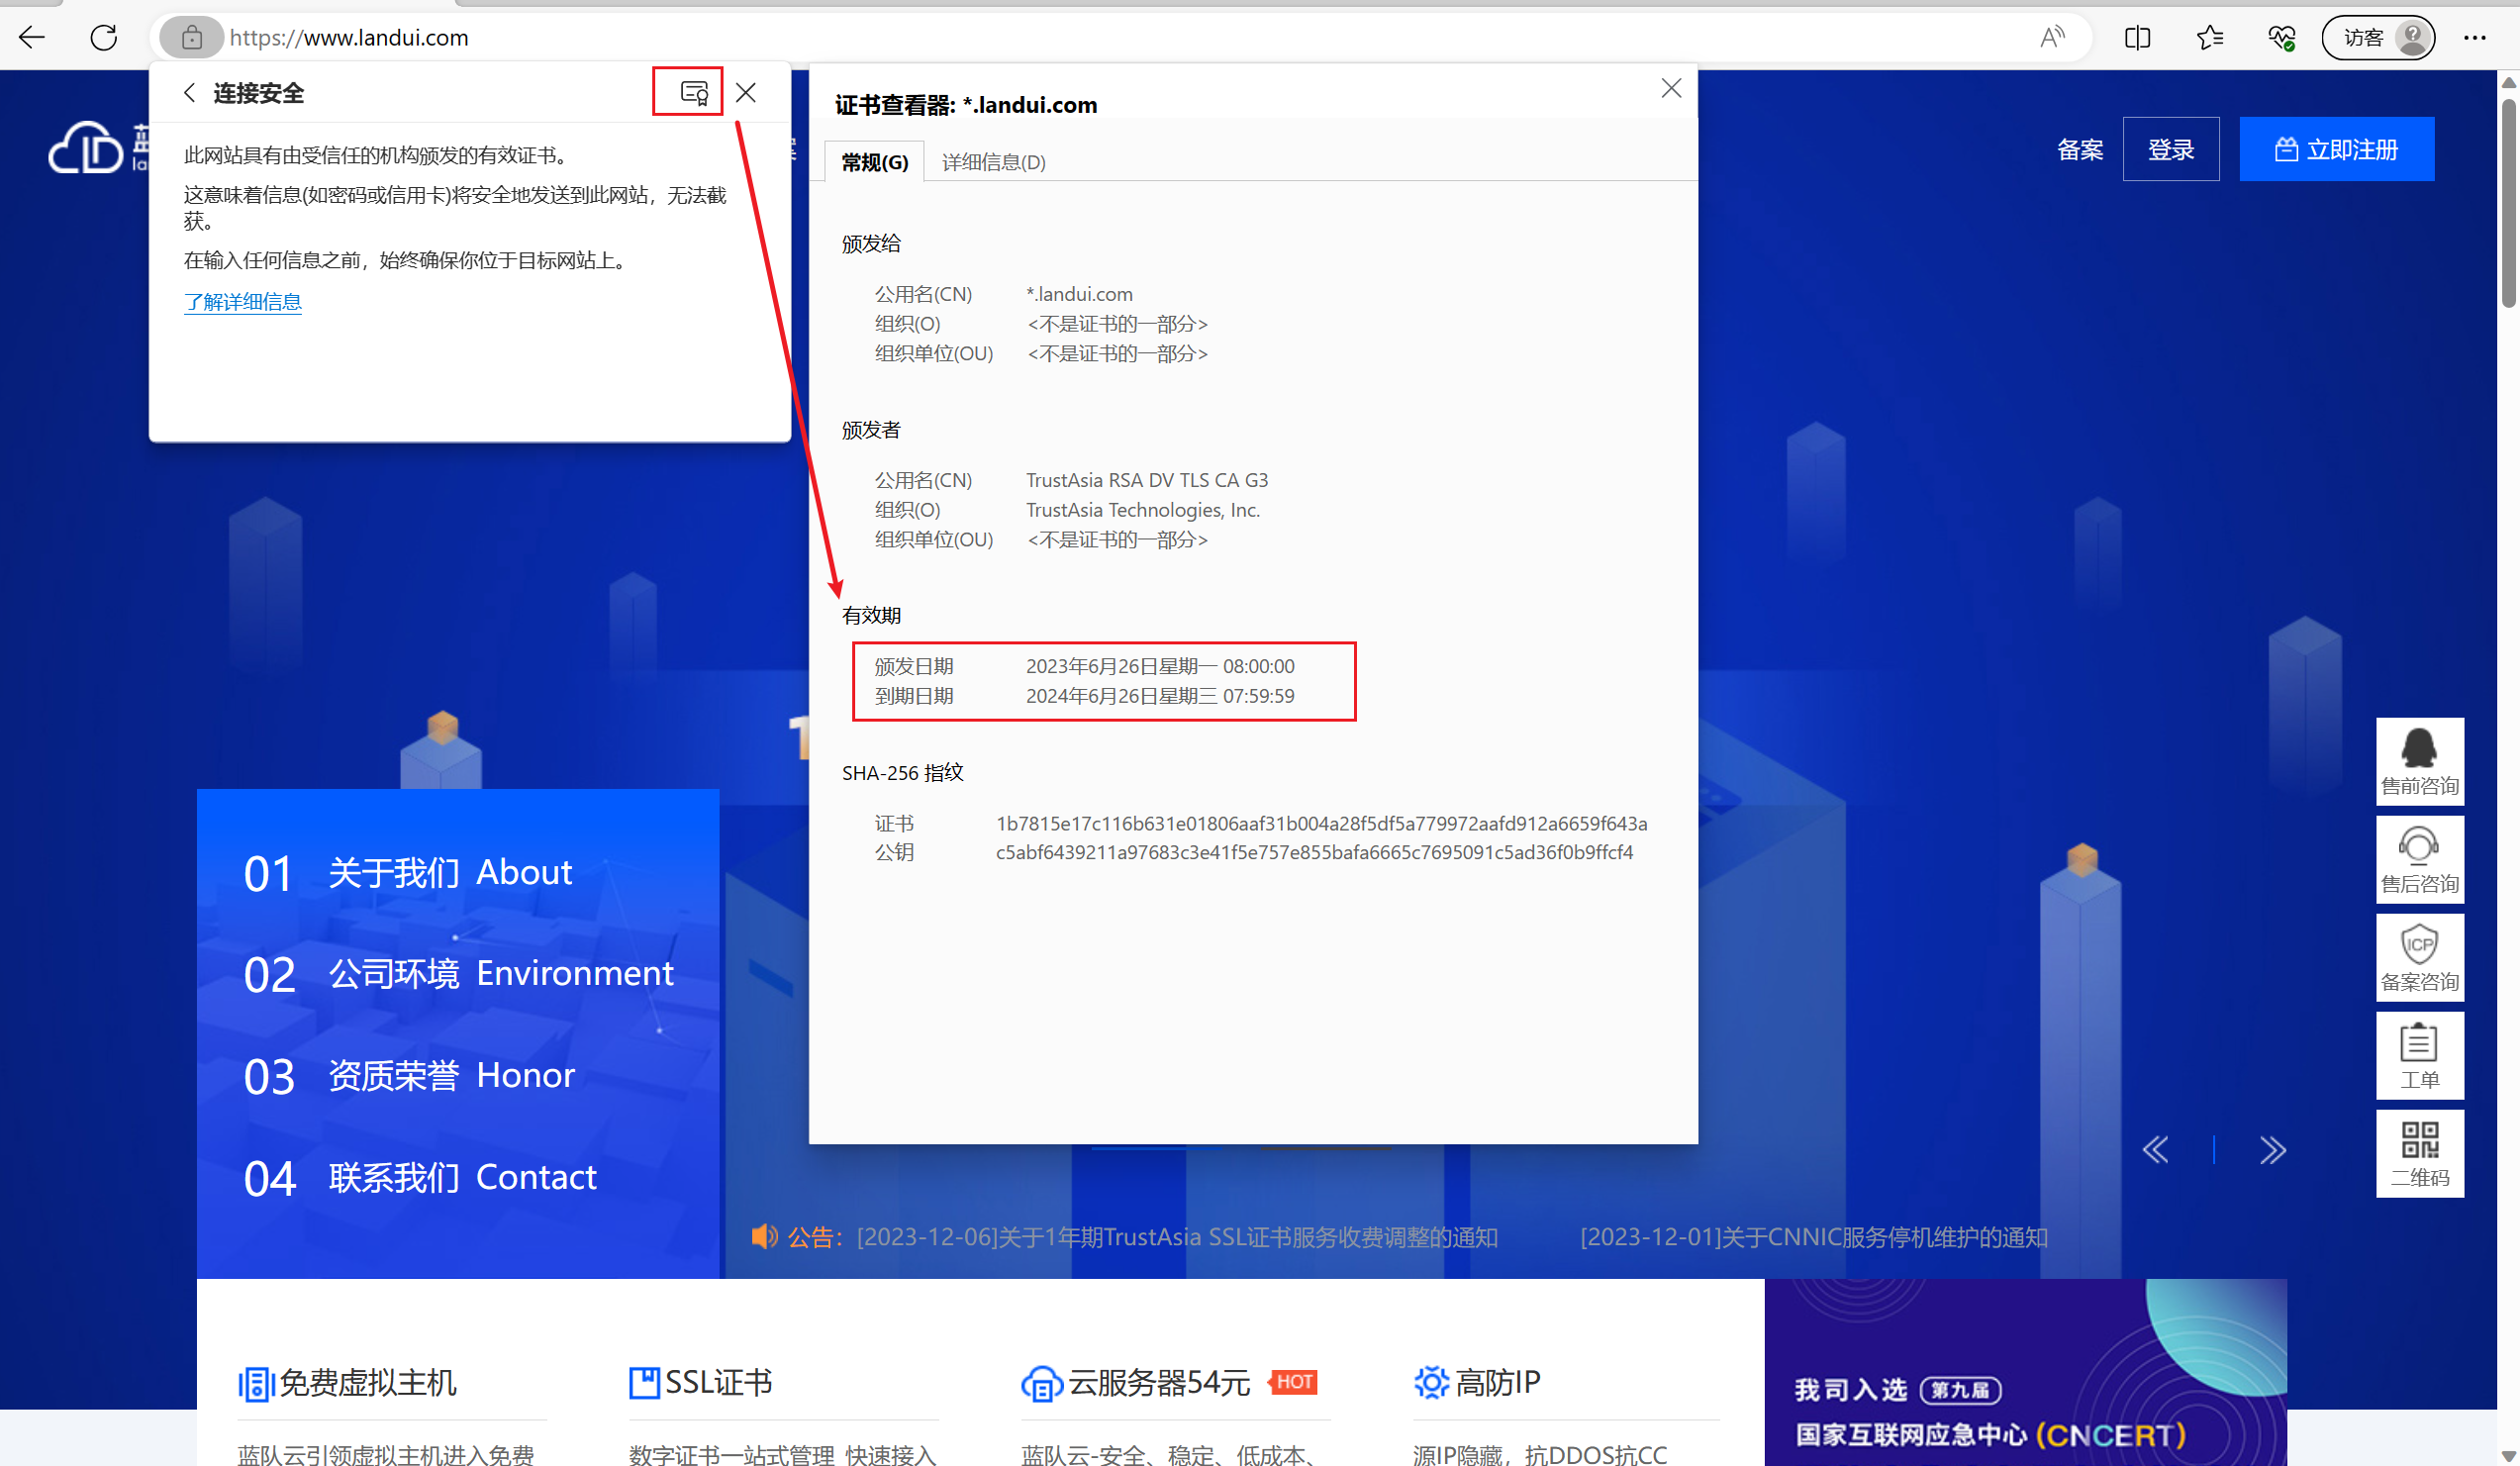
Task: Click the landui cloud logo
Action: coord(98,148)
